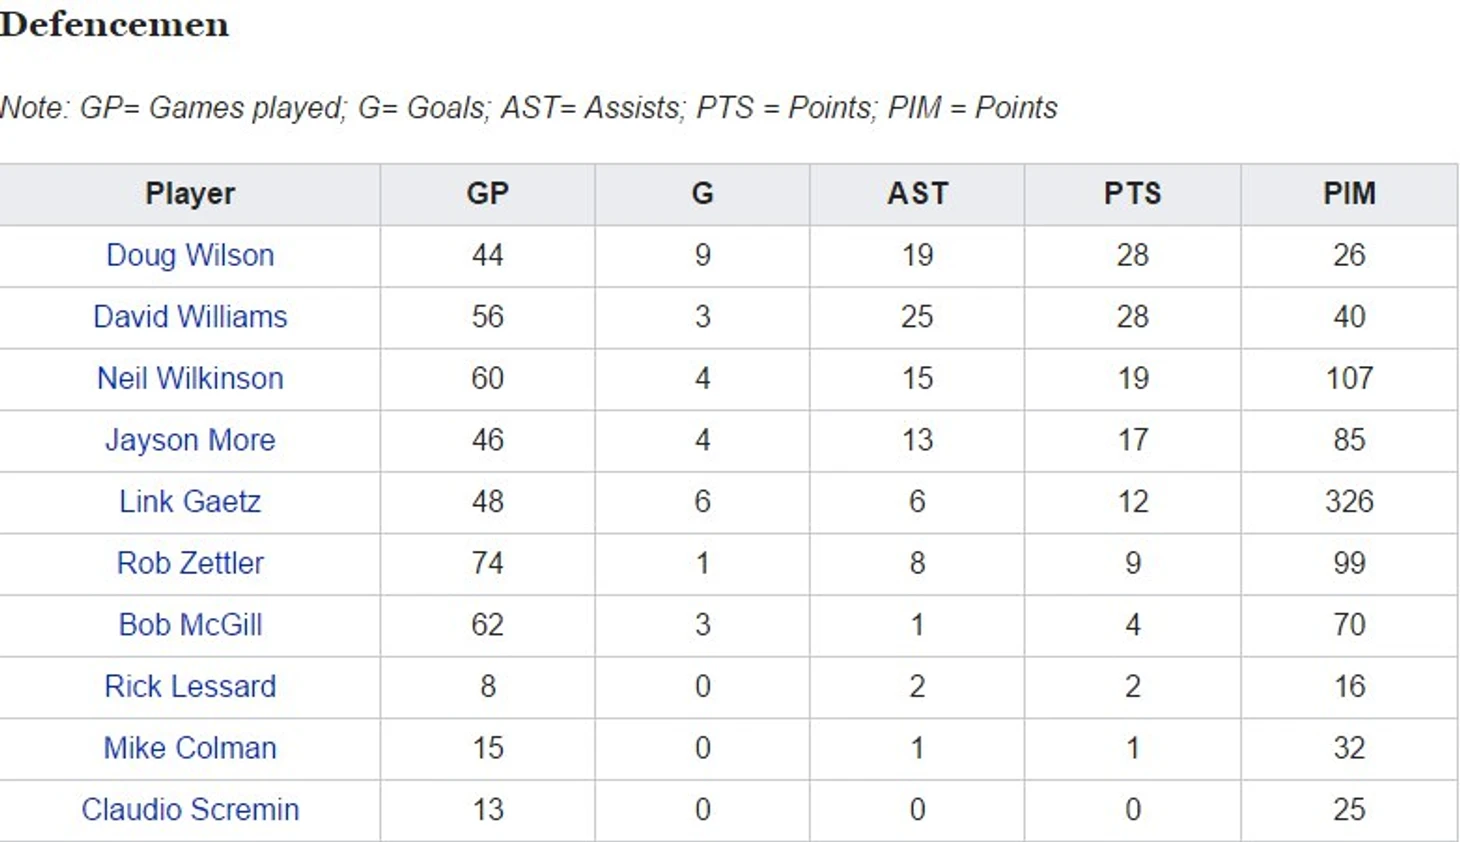Click the PTS column header

[x=1133, y=194]
